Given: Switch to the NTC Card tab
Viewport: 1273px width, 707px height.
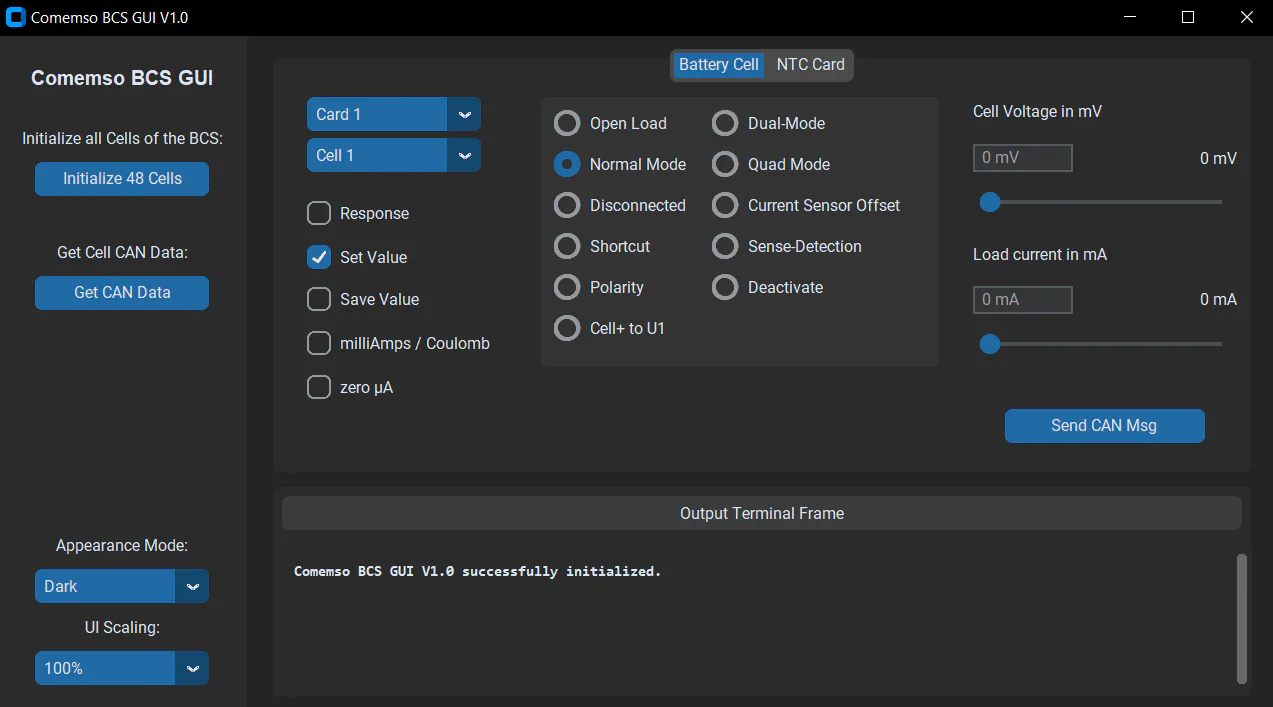Looking at the screenshot, I should tap(810, 64).
